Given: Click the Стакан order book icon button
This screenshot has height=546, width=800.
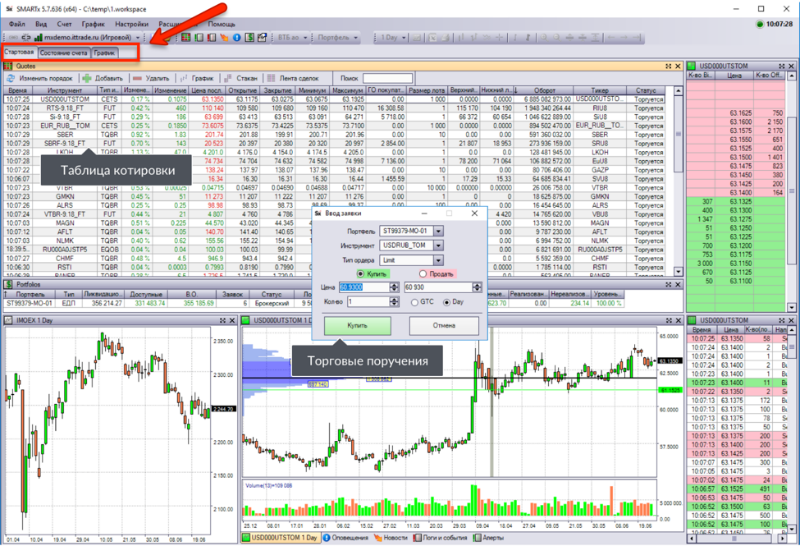Looking at the screenshot, I should (227, 78).
